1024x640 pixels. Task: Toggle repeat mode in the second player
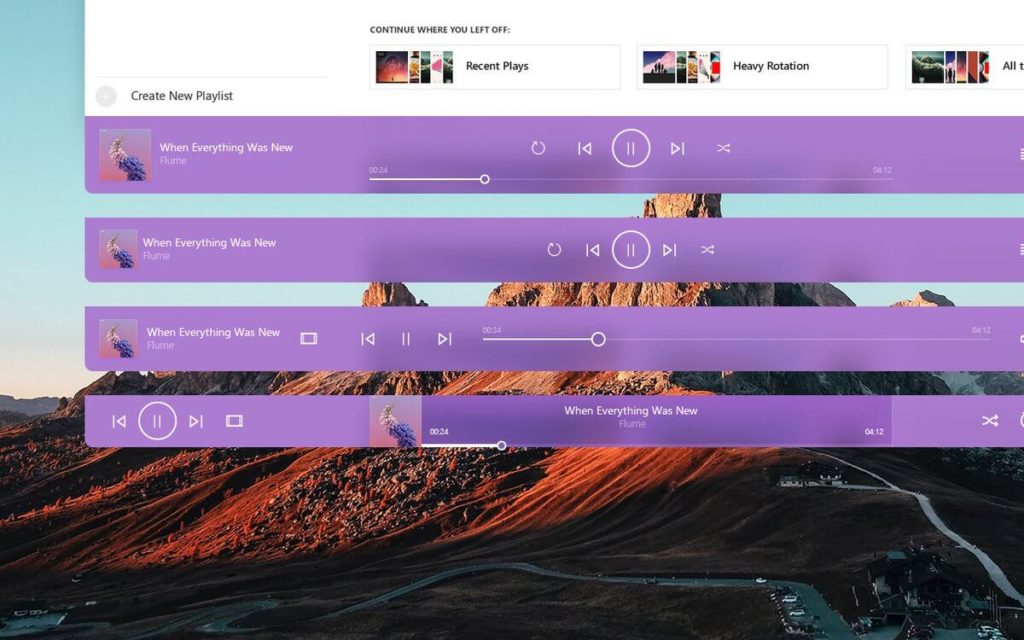click(554, 250)
